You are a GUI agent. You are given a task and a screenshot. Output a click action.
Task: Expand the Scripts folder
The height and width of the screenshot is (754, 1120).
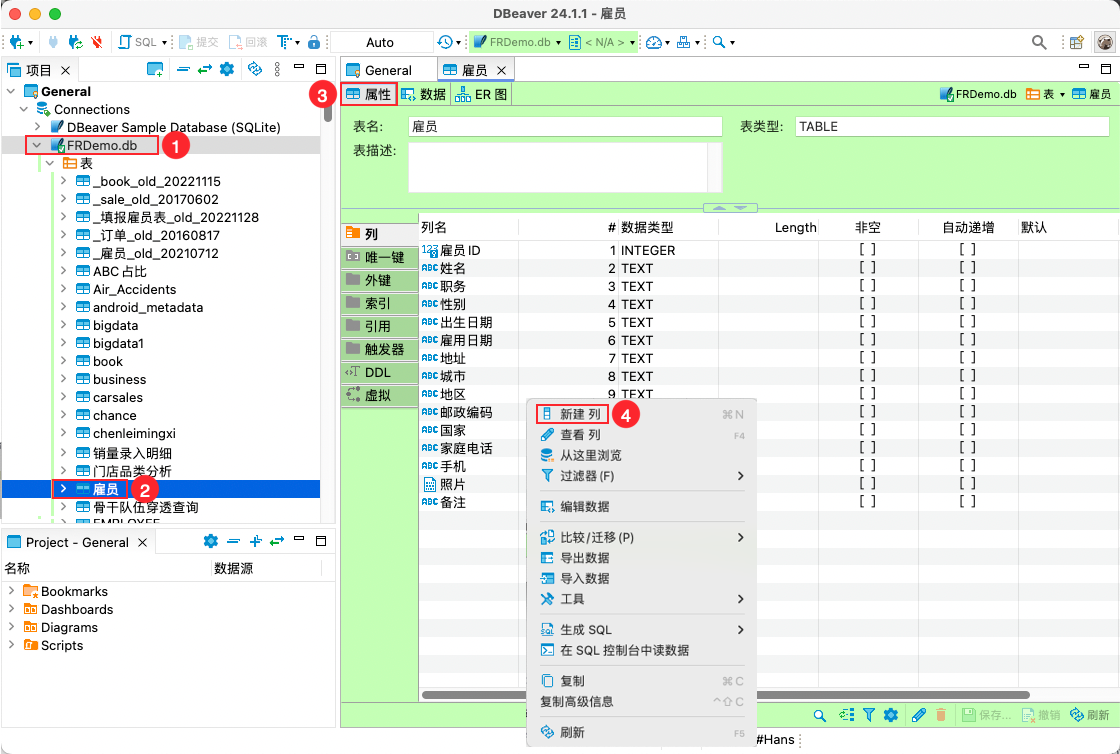[x=11, y=645]
